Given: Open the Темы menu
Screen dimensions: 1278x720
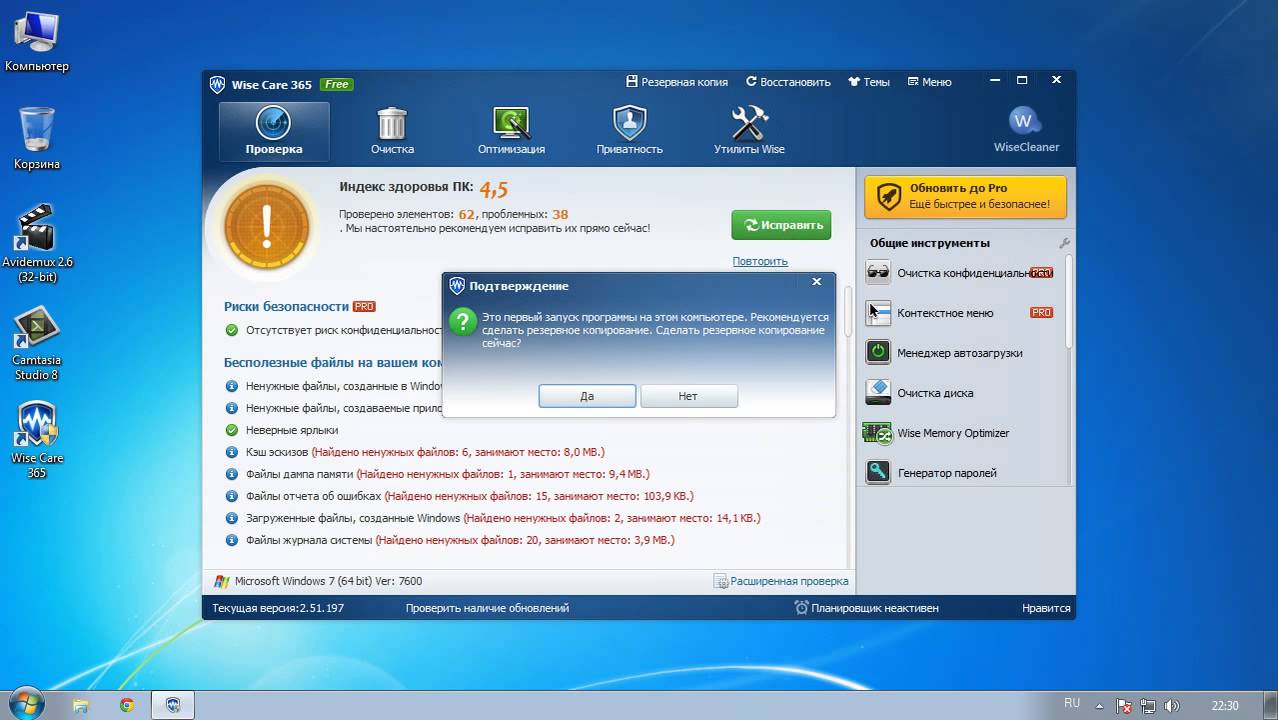Looking at the screenshot, I should click(x=869, y=82).
